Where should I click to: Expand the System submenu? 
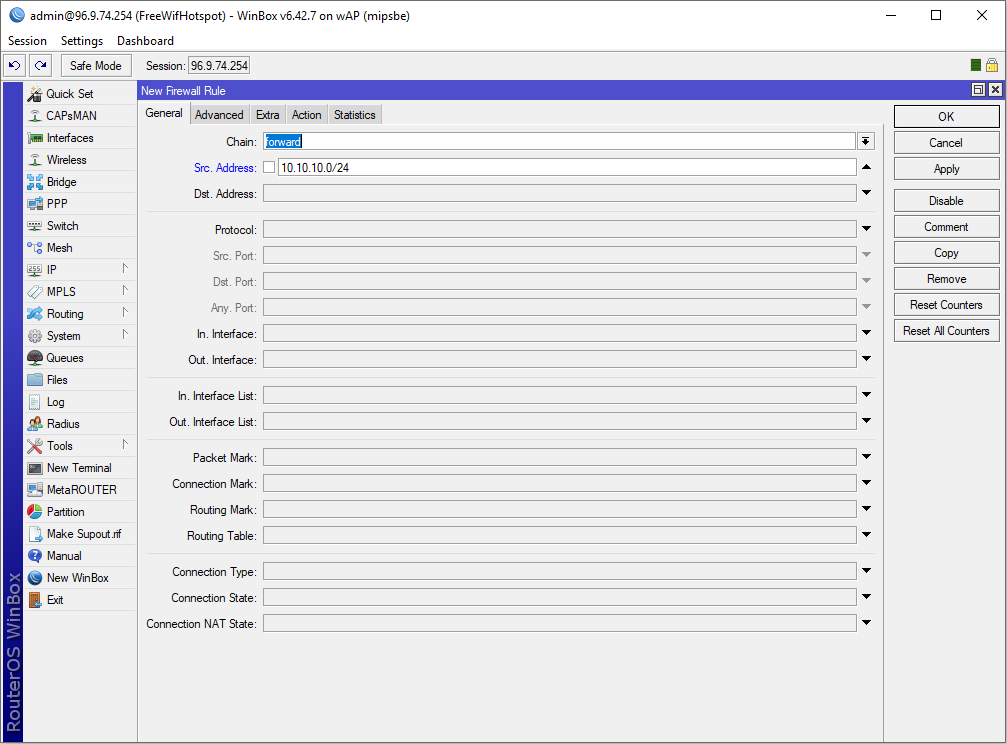[125, 335]
